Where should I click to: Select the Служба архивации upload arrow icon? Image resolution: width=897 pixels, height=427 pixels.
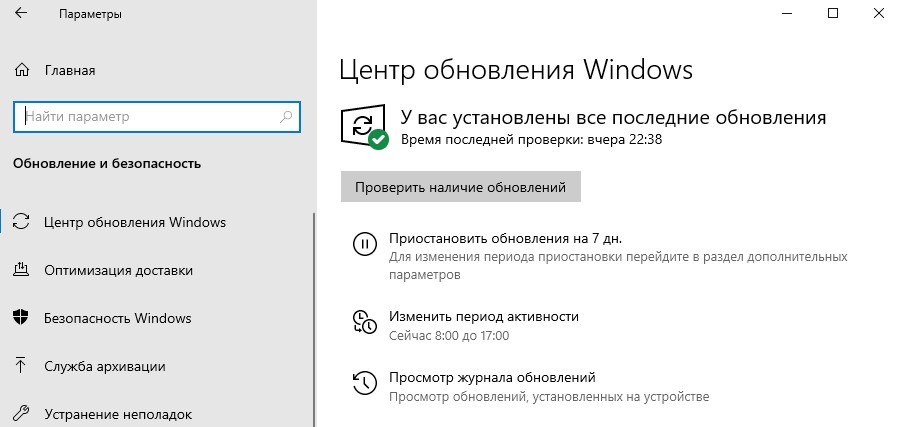pyautogui.click(x=21, y=366)
